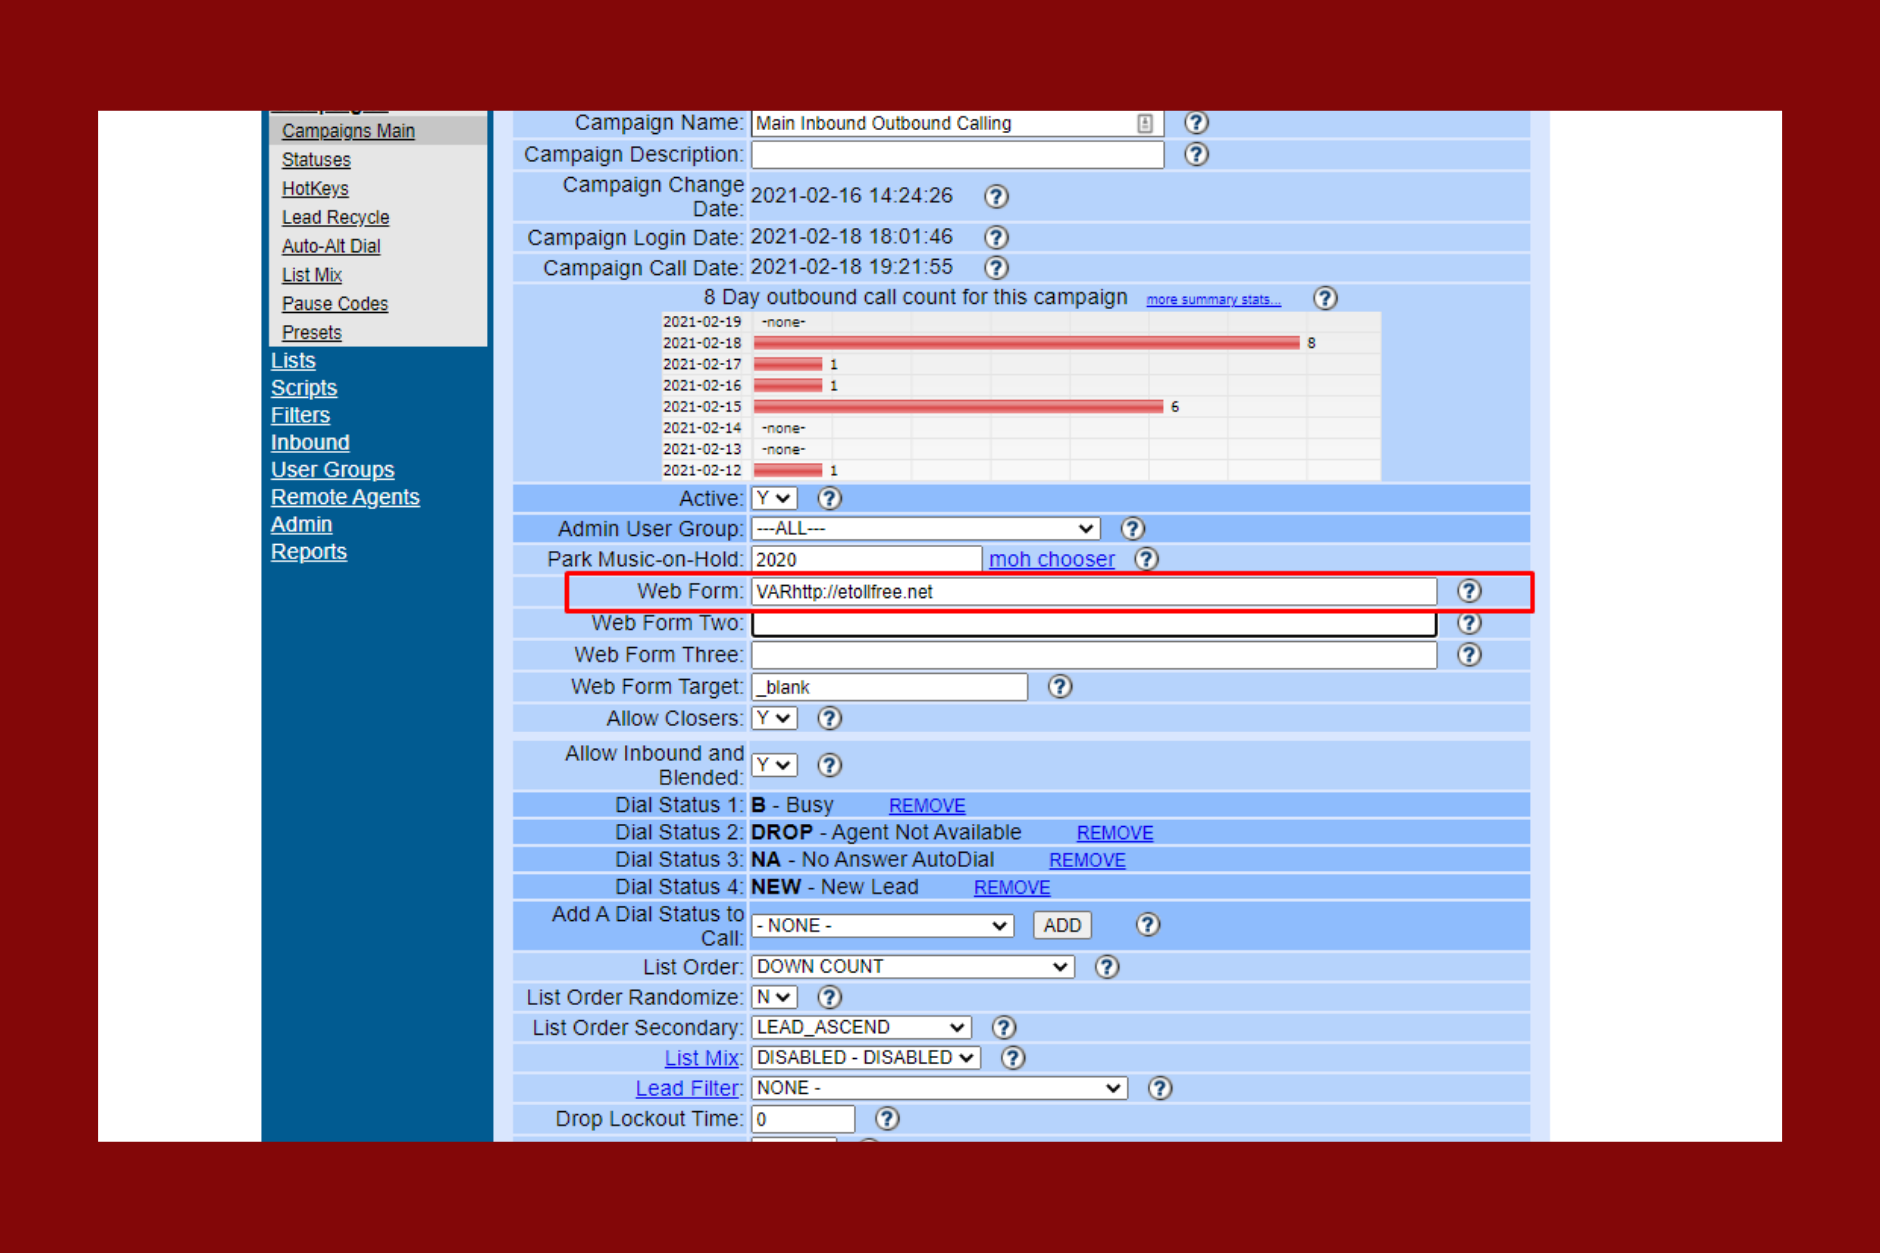1880x1253 pixels.
Task: Open the Admin User Group dropdown
Action: point(926,529)
